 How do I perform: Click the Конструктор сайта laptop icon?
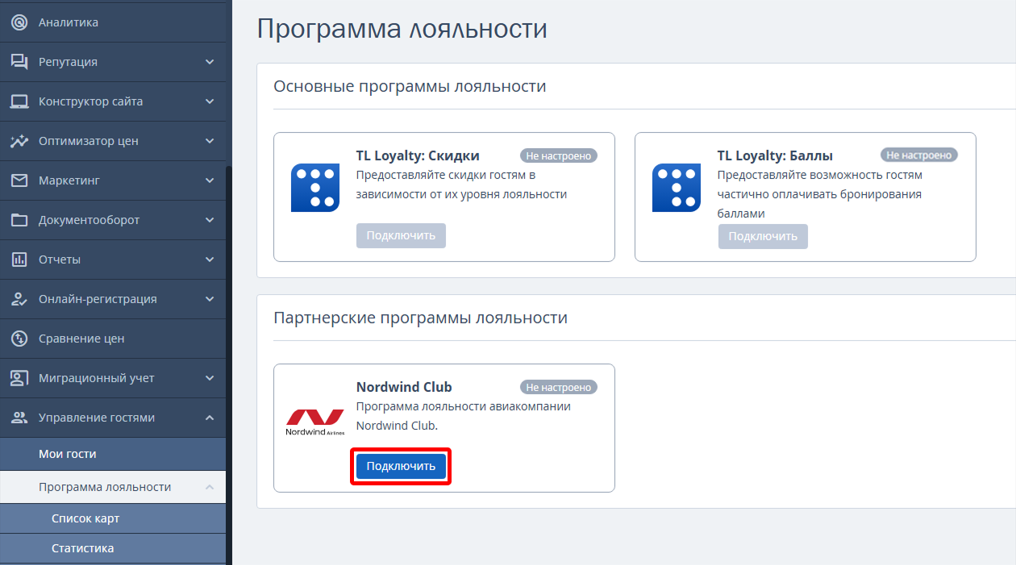click(19, 102)
